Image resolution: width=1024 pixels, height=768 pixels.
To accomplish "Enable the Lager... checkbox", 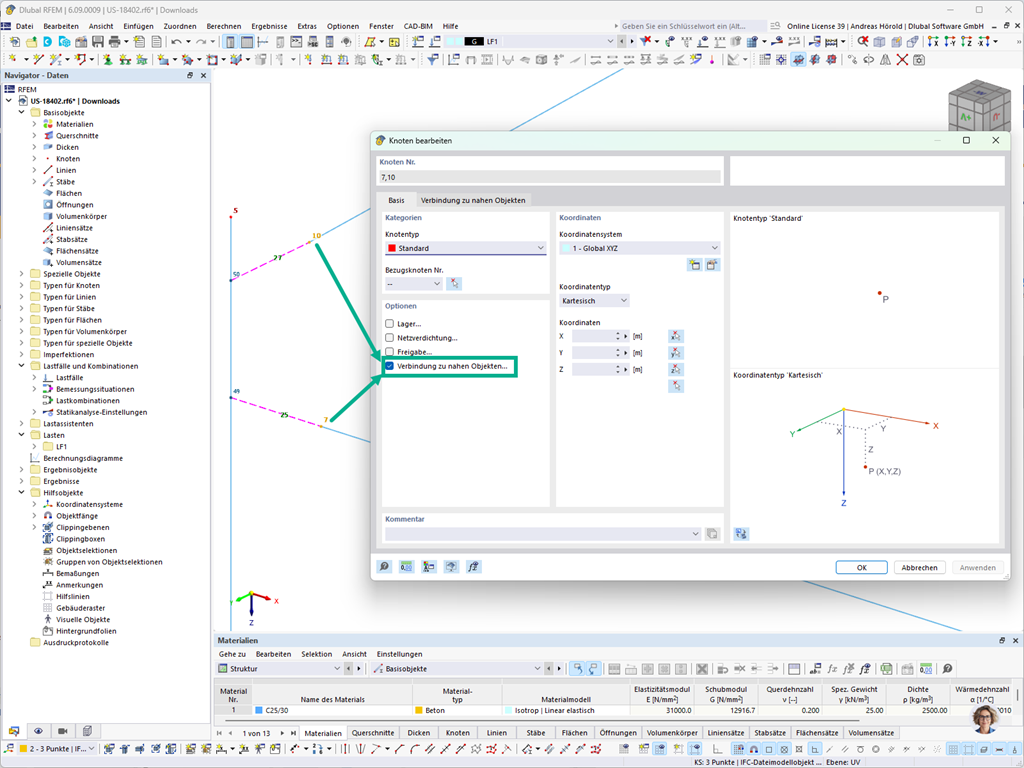I will pyautogui.click(x=390, y=323).
